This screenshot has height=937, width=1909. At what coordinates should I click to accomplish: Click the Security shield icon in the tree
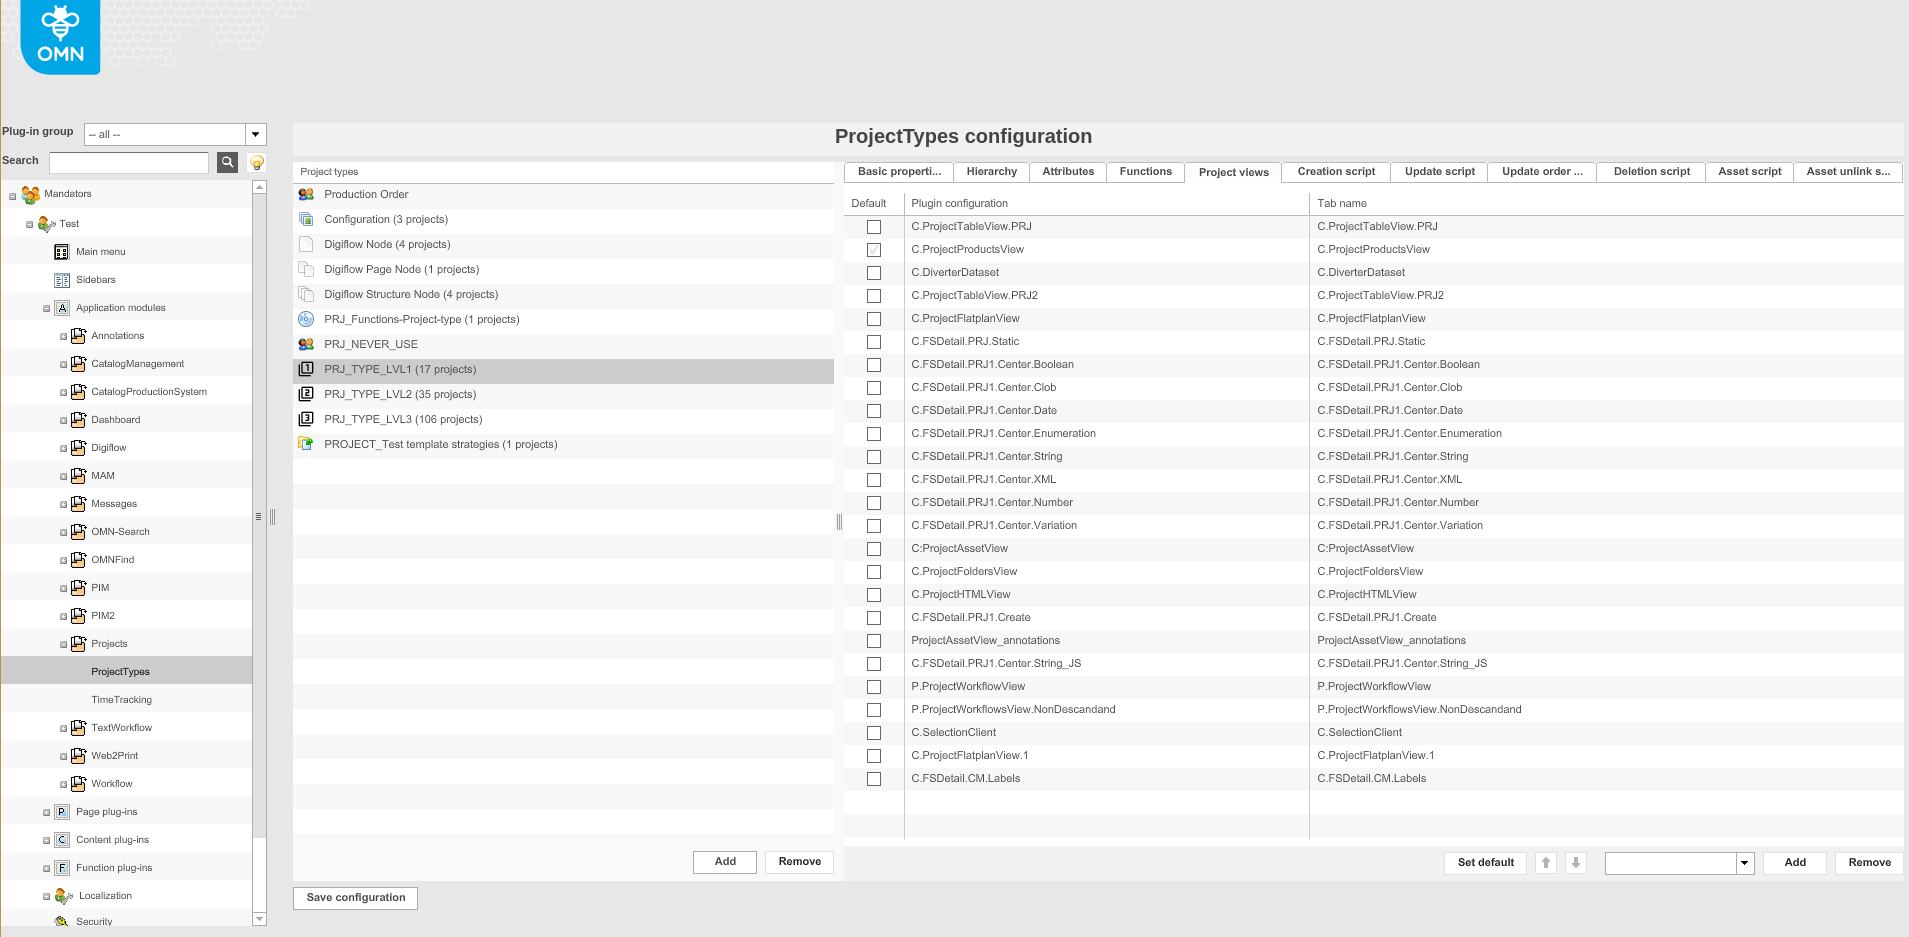61,920
